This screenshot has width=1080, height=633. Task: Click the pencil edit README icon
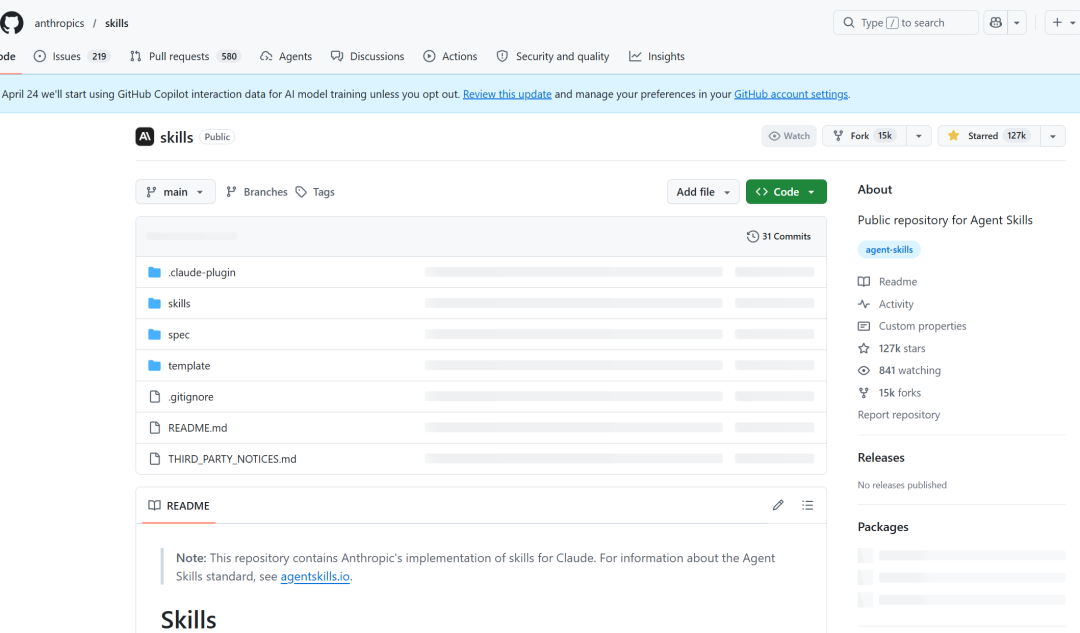click(778, 506)
